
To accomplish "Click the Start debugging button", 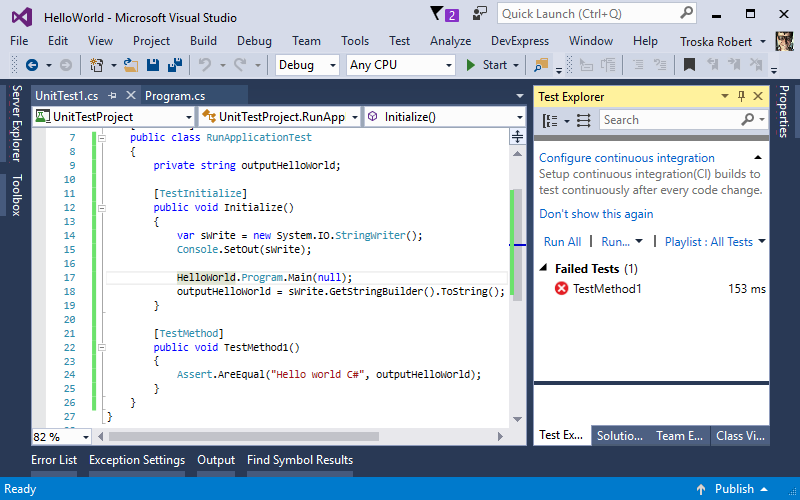I will tap(487, 65).
